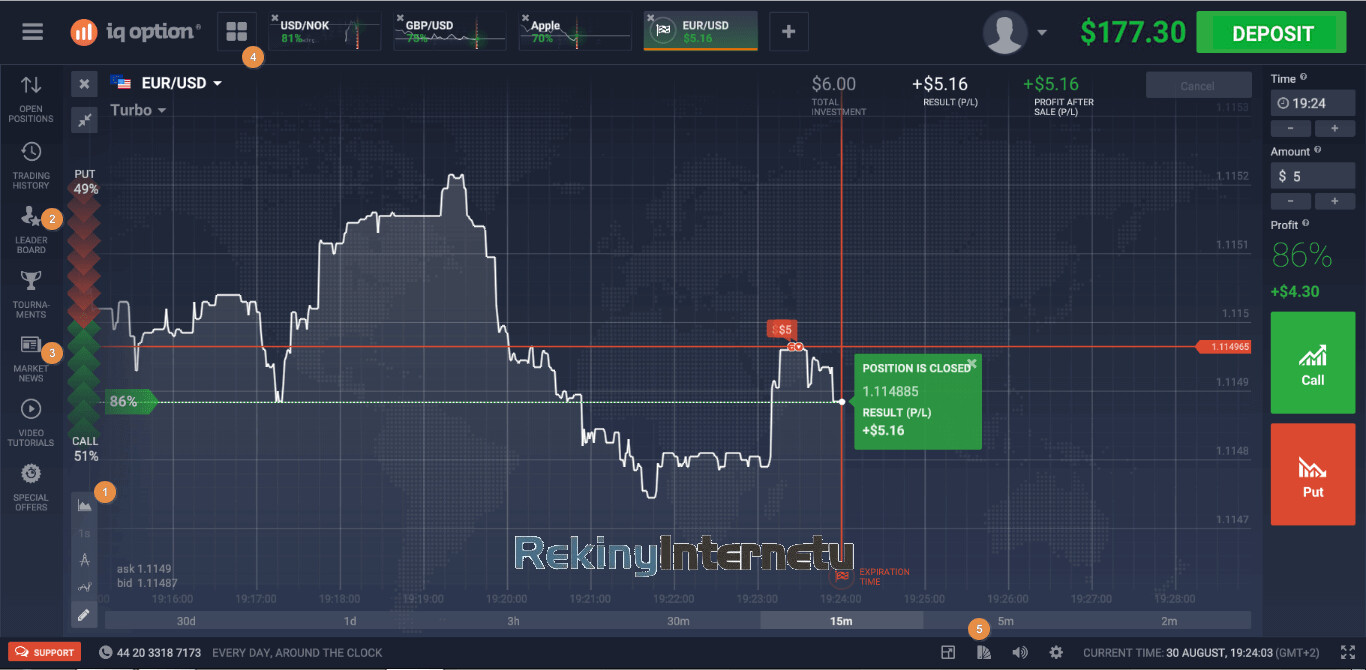Select the EUR/USD asset tab
The height and width of the screenshot is (670, 1366).
700,31
